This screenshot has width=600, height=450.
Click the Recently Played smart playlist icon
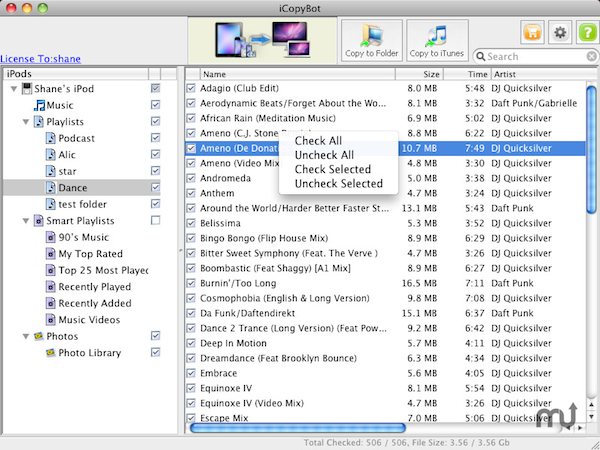51,287
